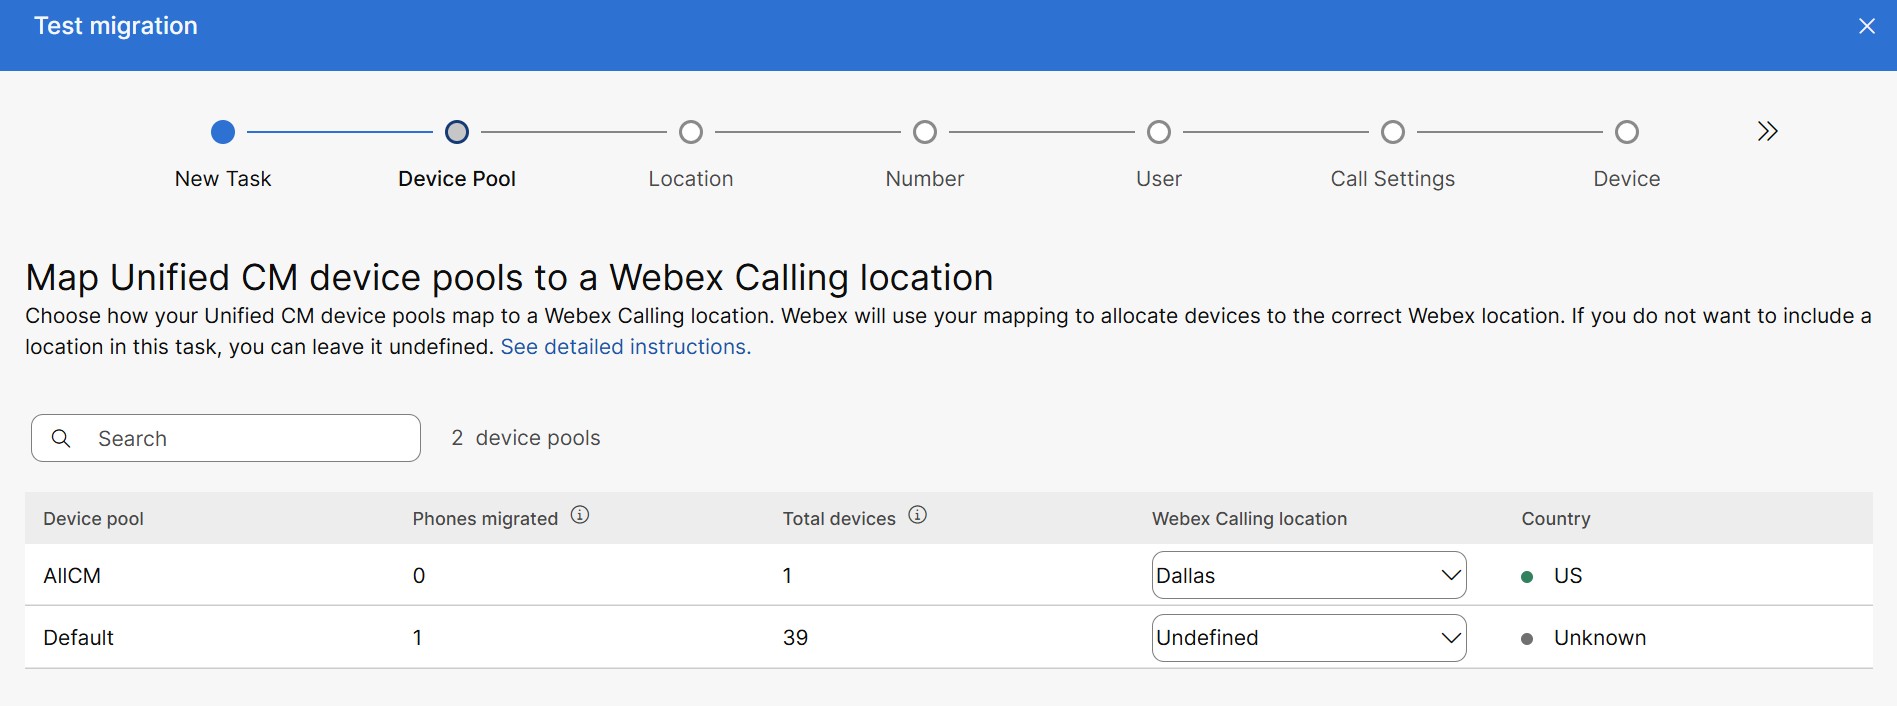The height and width of the screenshot is (706, 1897).
Task: Click the New Task step circle
Action: coord(223,132)
